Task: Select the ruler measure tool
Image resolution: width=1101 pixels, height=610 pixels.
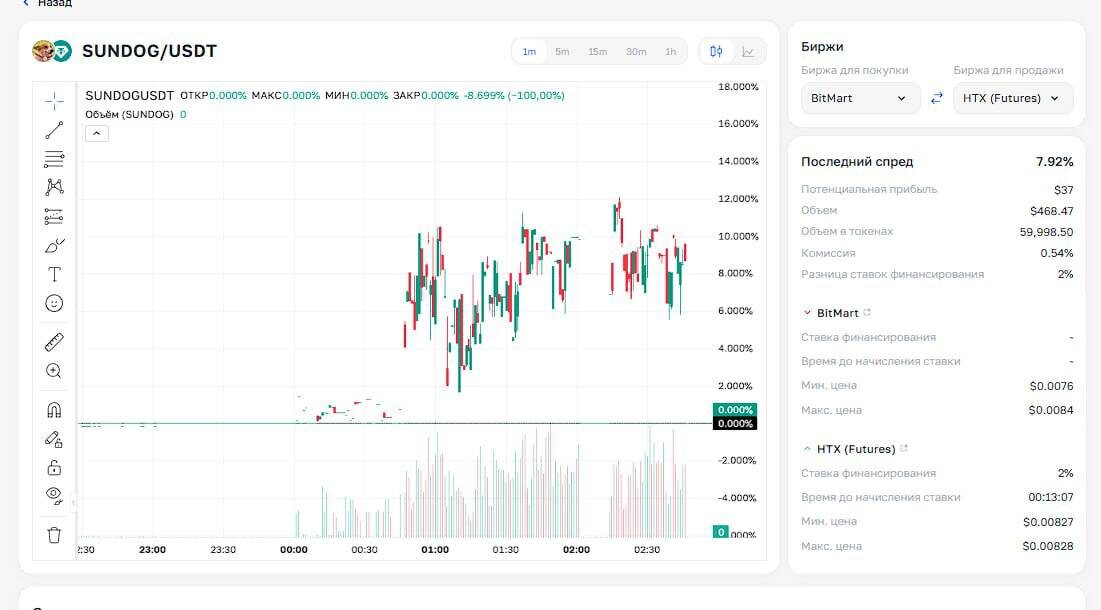Action: tap(54, 342)
